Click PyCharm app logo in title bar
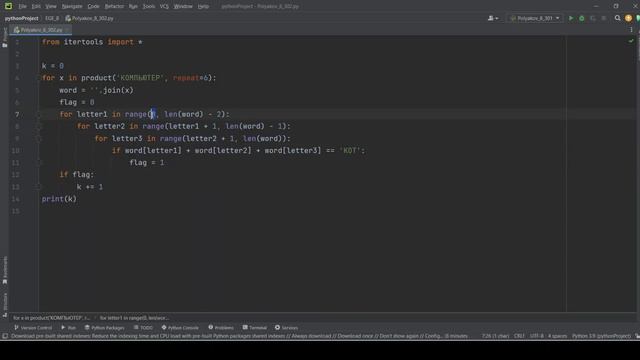The image size is (640, 360). point(8,6)
